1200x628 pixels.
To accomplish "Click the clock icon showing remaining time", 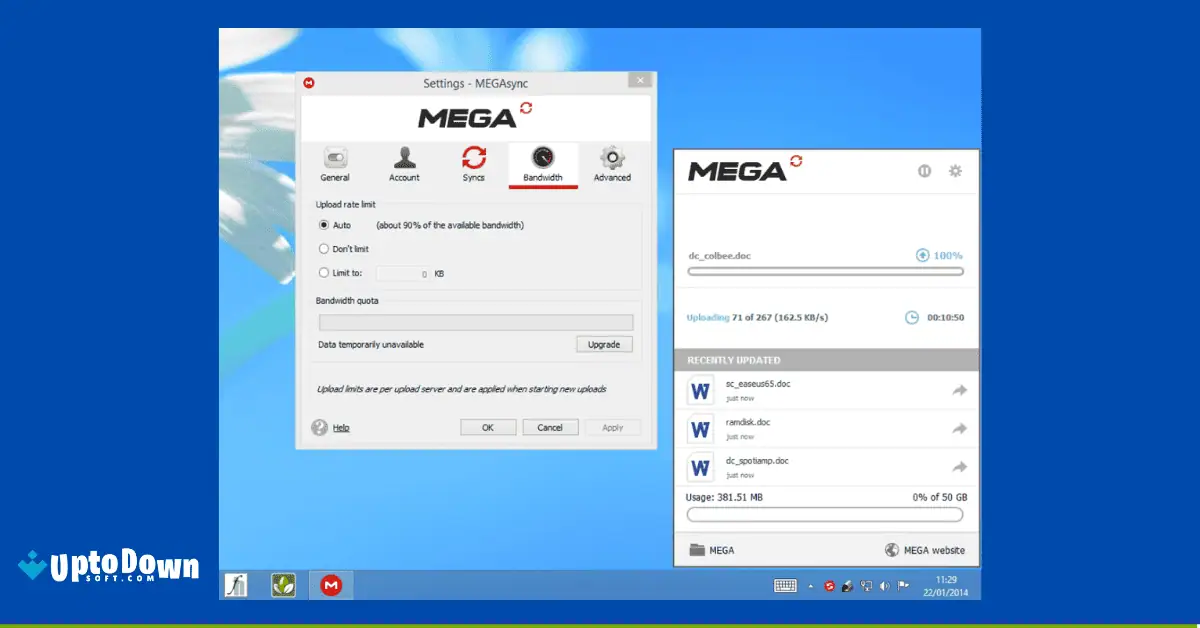I will point(912,317).
